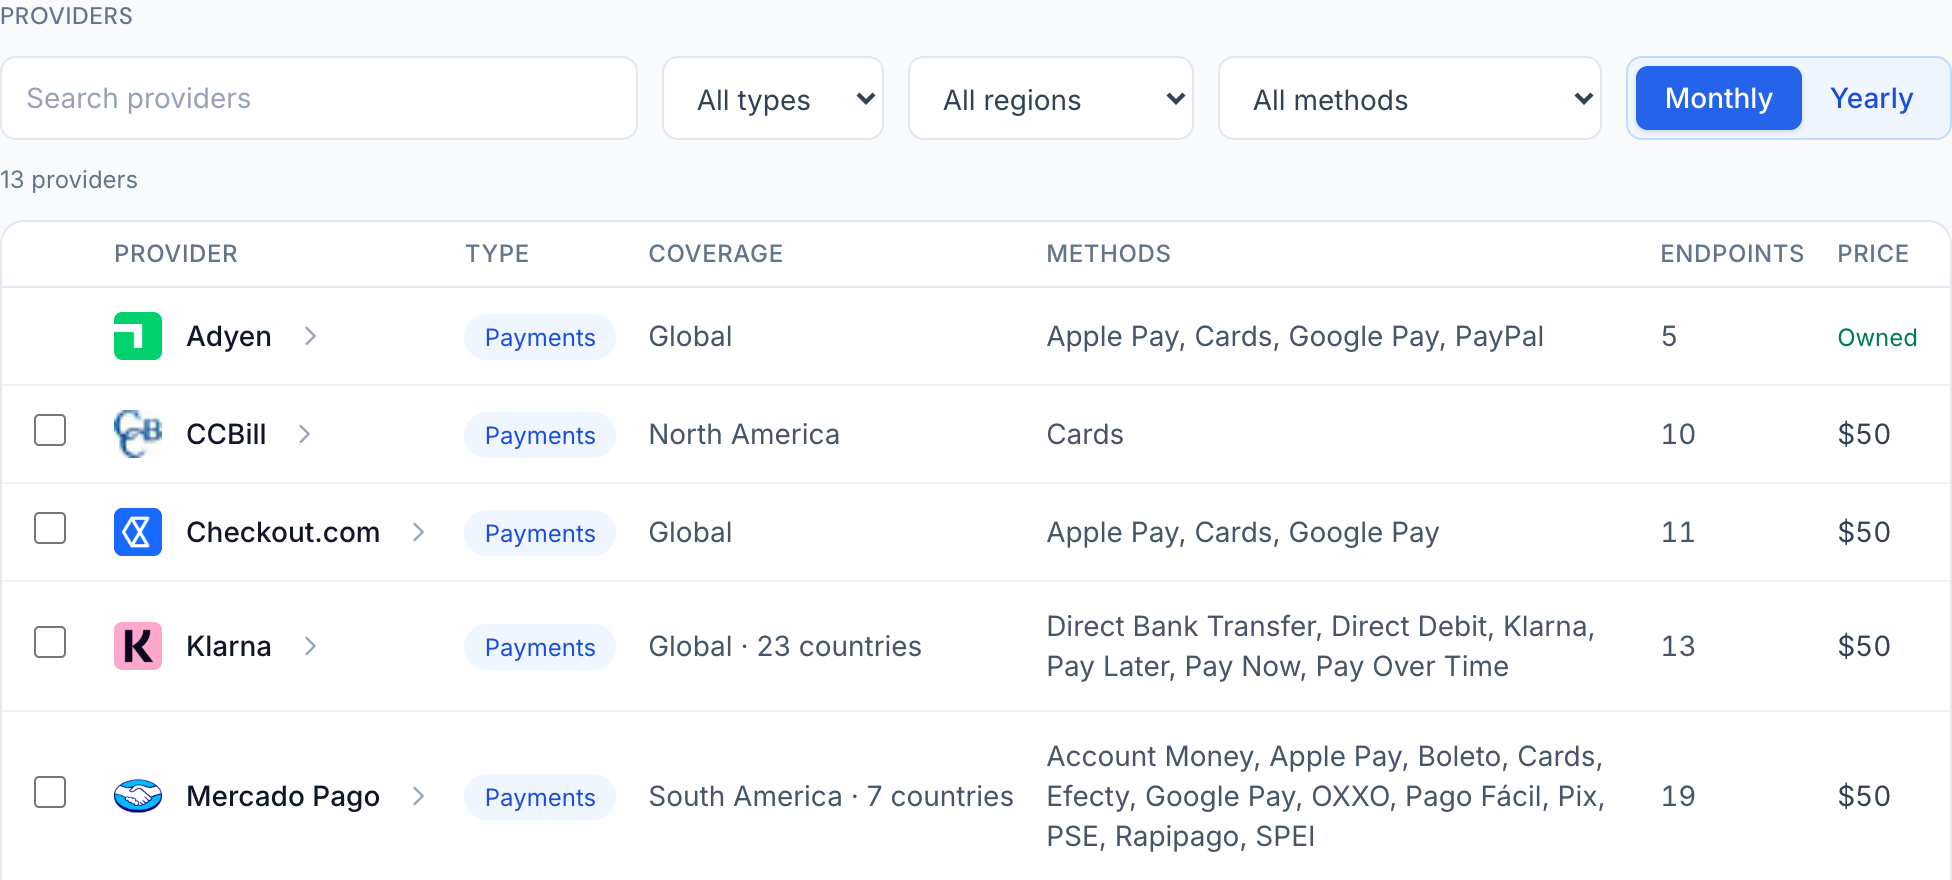Check the Klarna provider checkbox
The image size is (1952, 880).
[50, 643]
